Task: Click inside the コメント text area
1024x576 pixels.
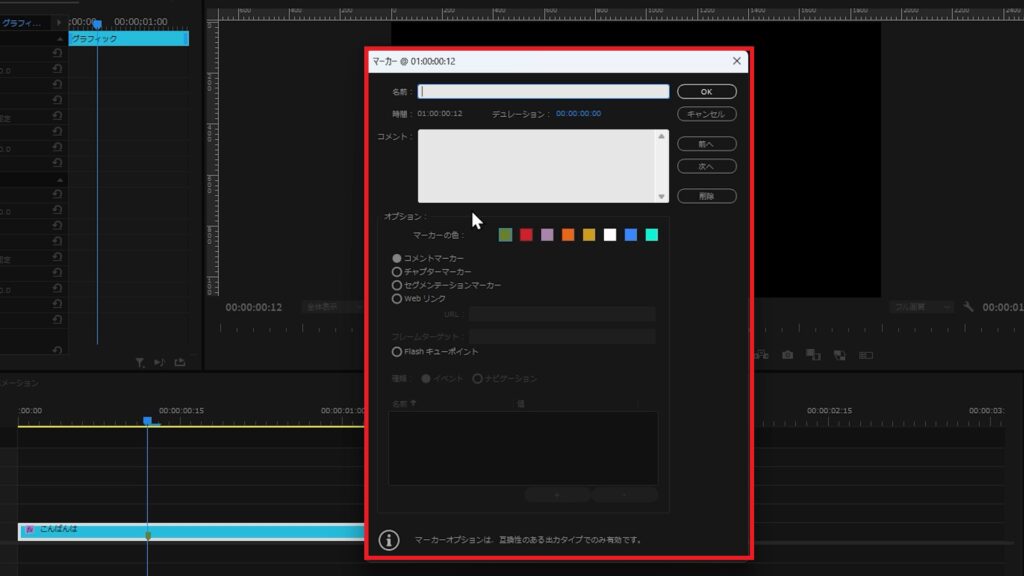Action: click(x=537, y=166)
